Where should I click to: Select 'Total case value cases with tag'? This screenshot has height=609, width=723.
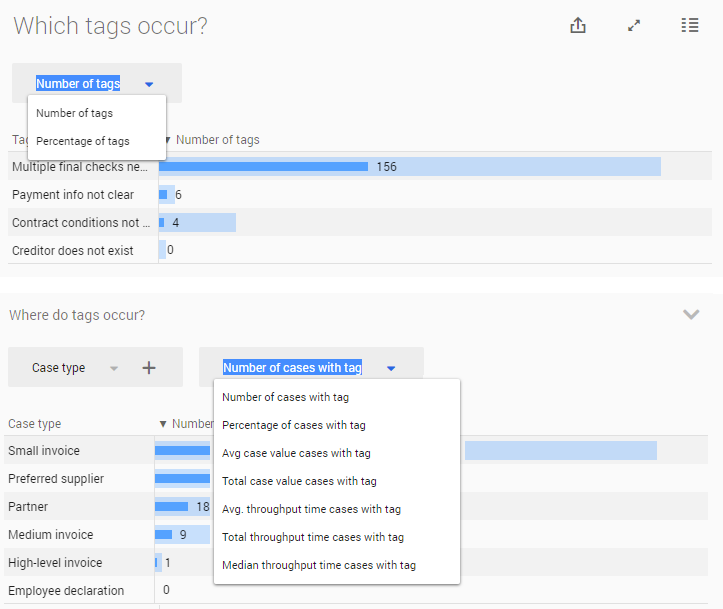[x=299, y=481]
